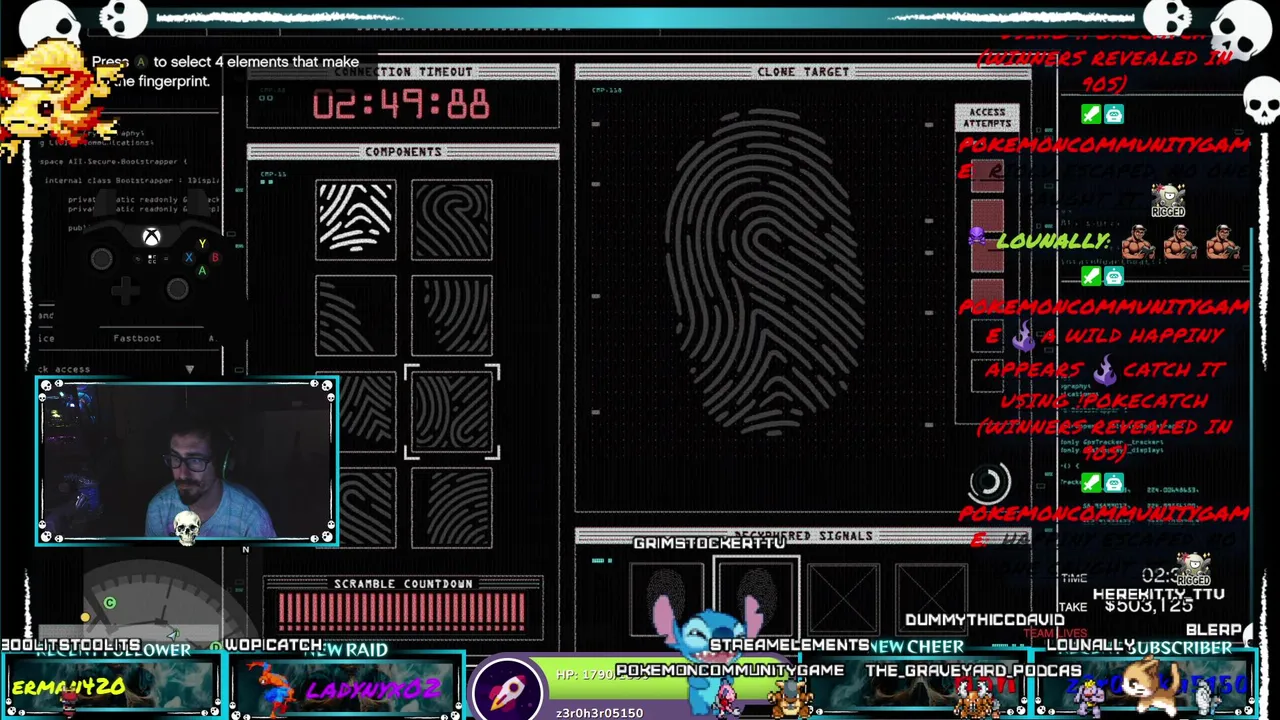1280x720 pixels.
Task: Click the THE_GRAVEYARD_PODCAS name
Action: (973, 670)
